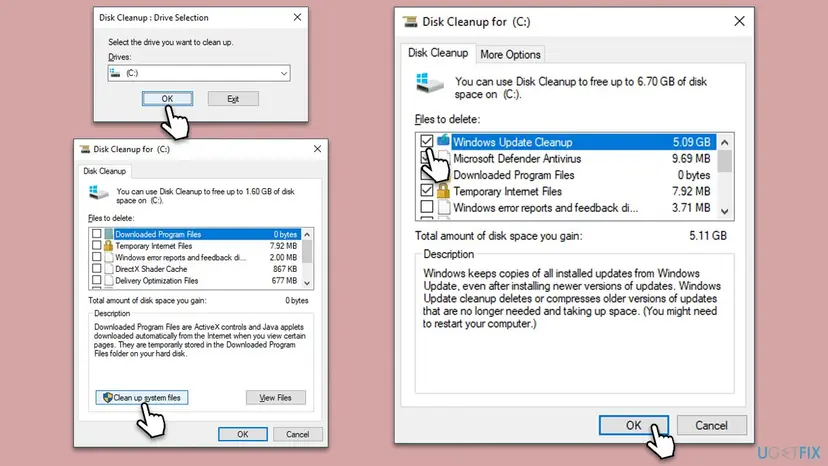
Task: Select the Delivery Optimization Files row
Action: [195, 281]
